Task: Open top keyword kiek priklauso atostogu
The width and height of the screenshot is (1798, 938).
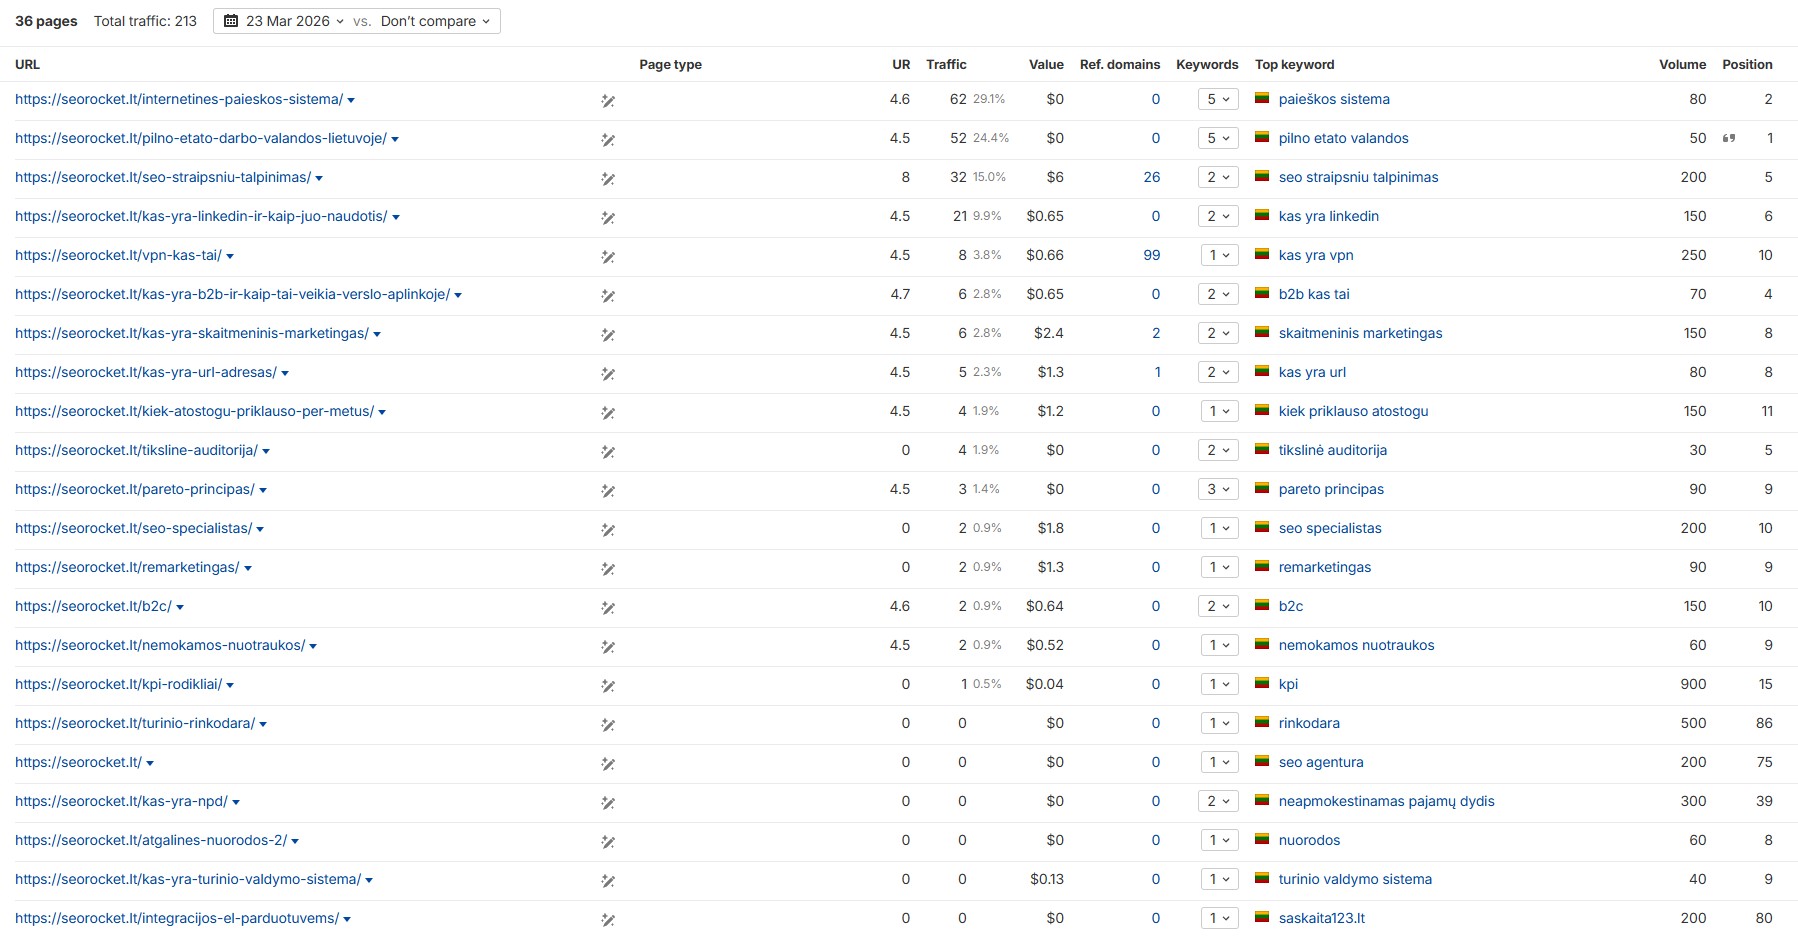Action: (1353, 411)
